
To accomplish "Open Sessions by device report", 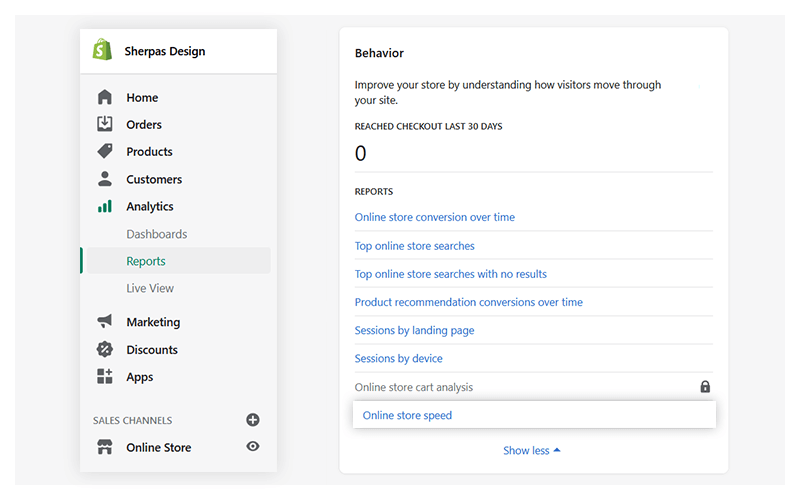I will (398, 358).
